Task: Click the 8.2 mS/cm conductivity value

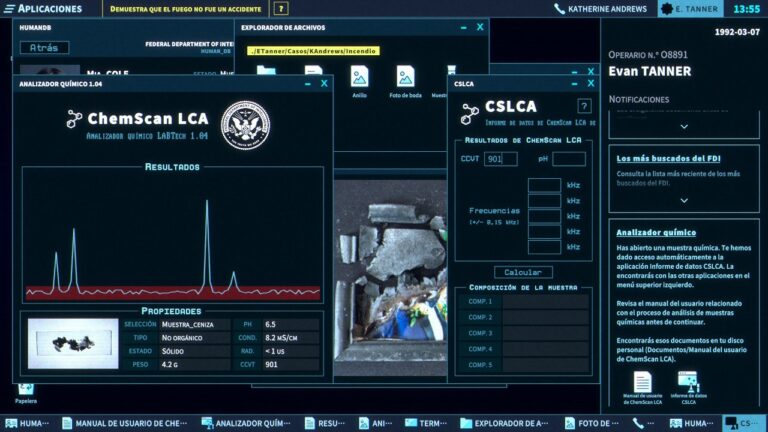Action: pyautogui.click(x=291, y=338)
